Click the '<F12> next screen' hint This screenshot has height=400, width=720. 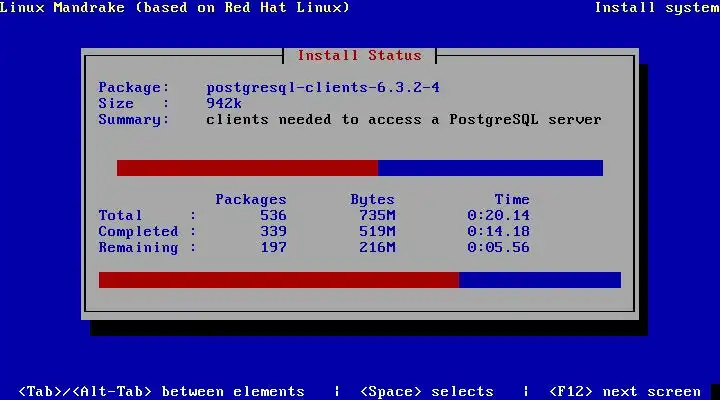[x=625, y=392]
